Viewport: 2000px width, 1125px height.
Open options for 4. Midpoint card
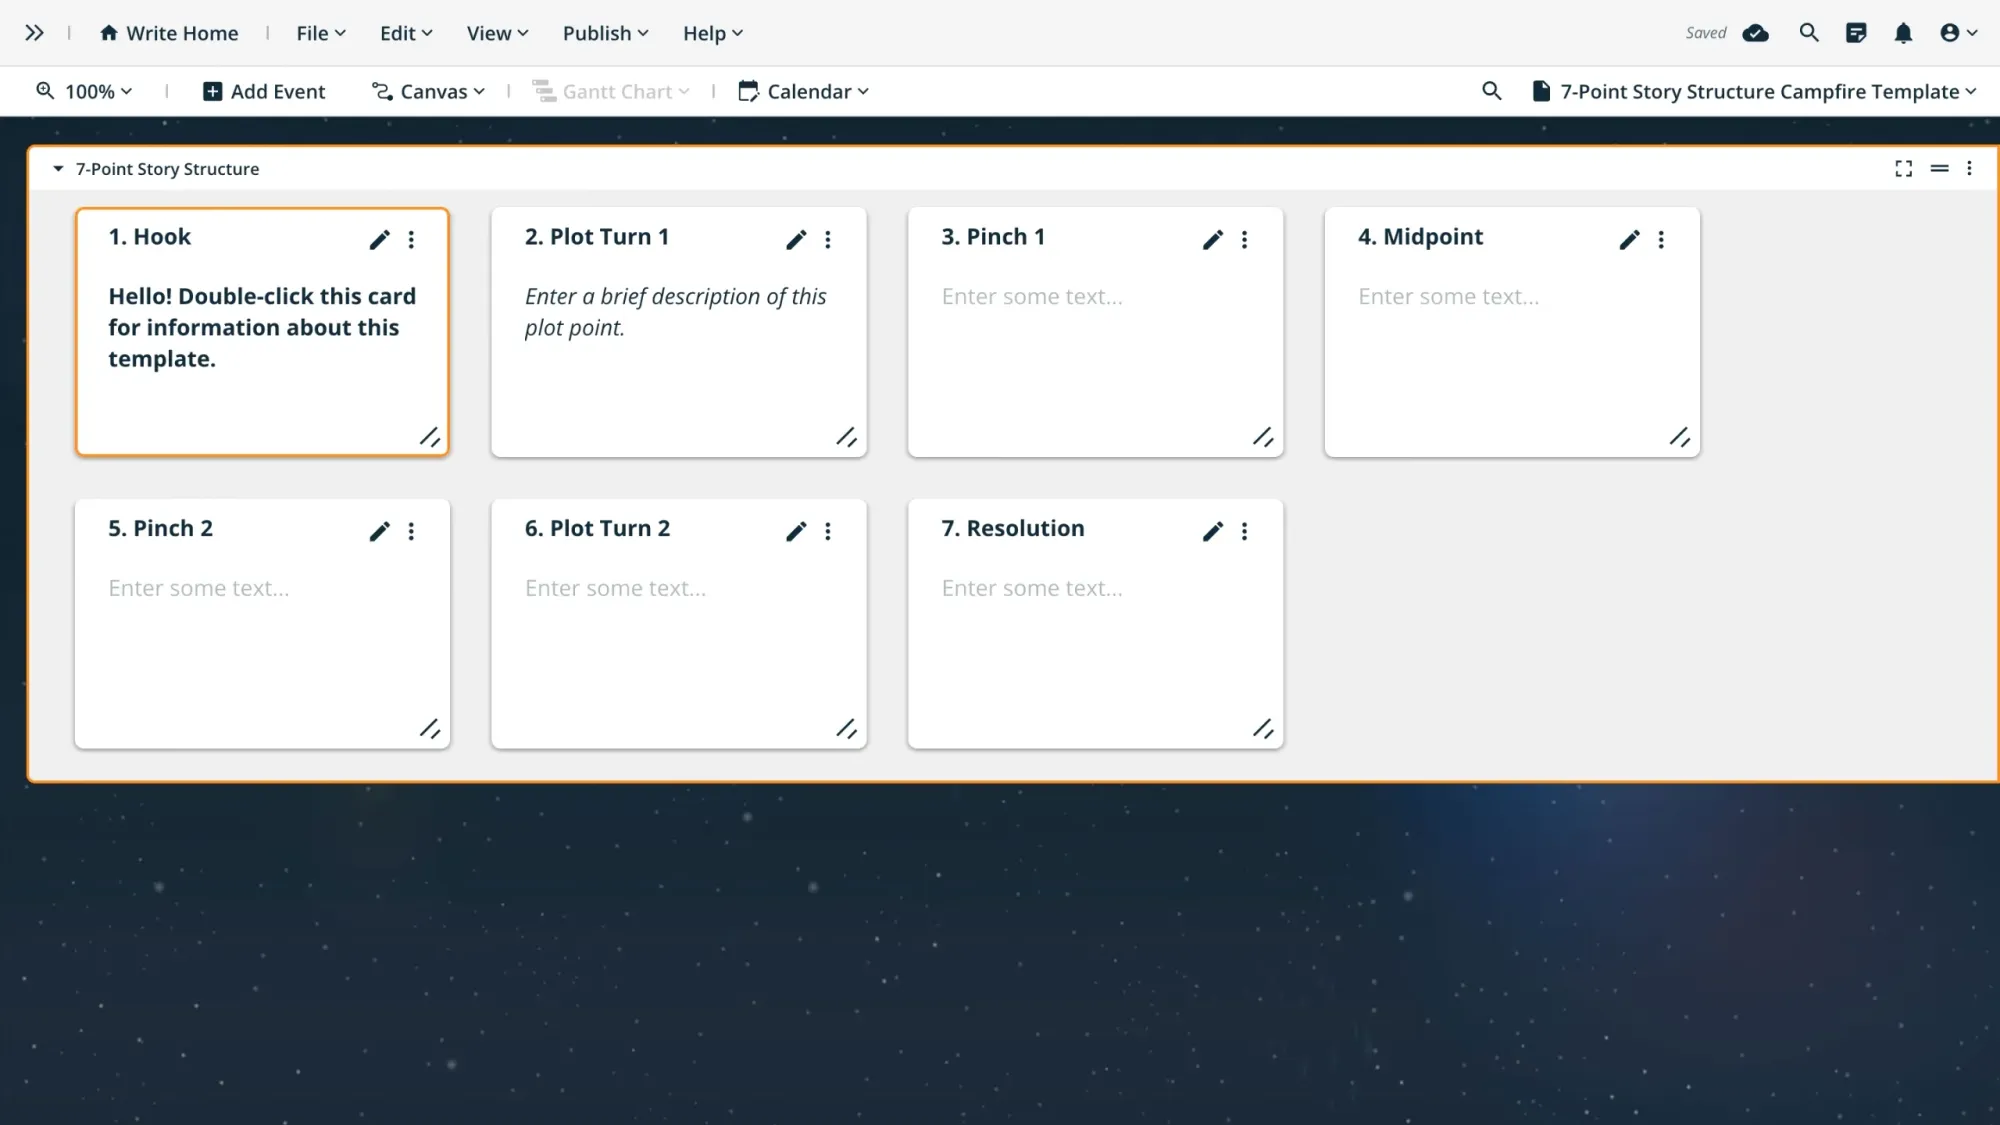pos(1661,239)
